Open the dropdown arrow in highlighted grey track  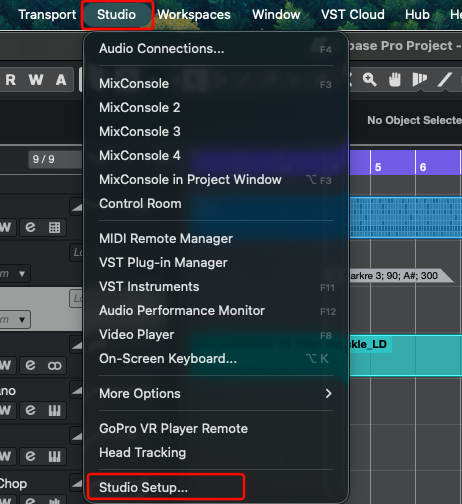click(22, 320)
